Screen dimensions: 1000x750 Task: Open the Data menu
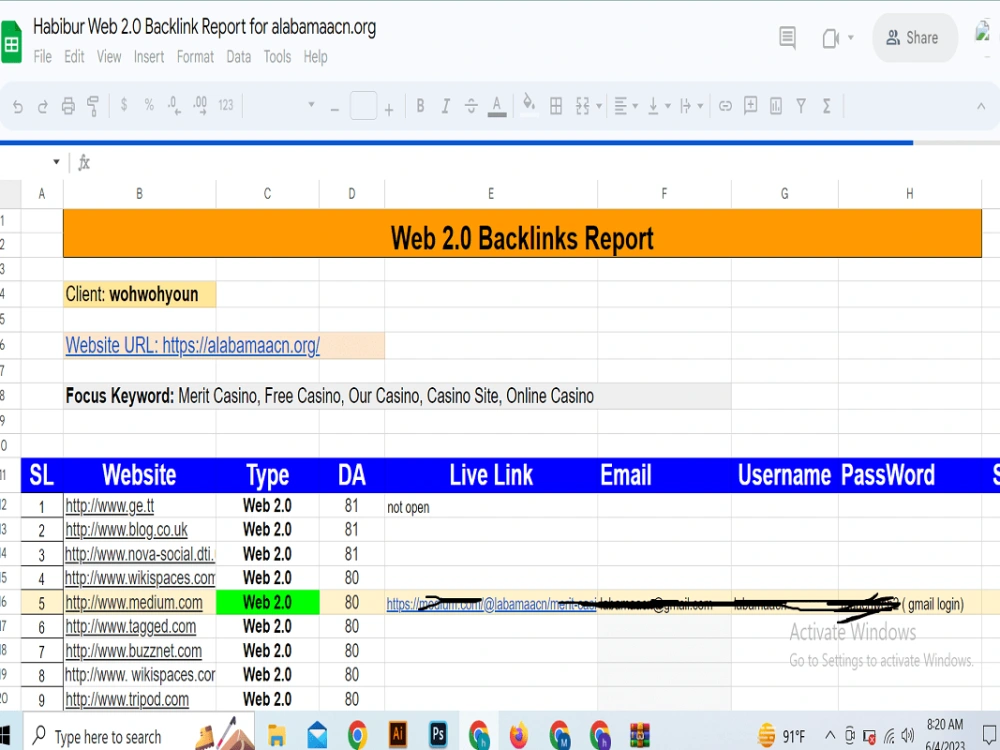pyautogui.click(x=239, y=57)
